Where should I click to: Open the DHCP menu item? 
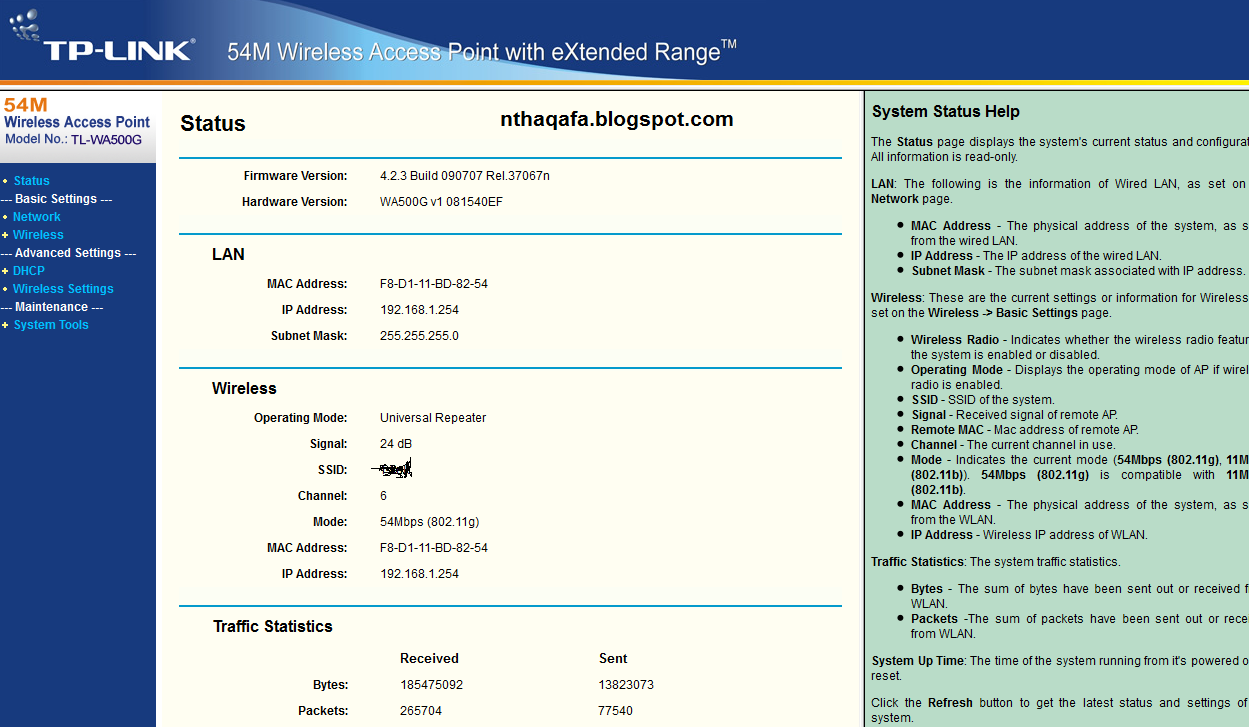click(29, 271)
